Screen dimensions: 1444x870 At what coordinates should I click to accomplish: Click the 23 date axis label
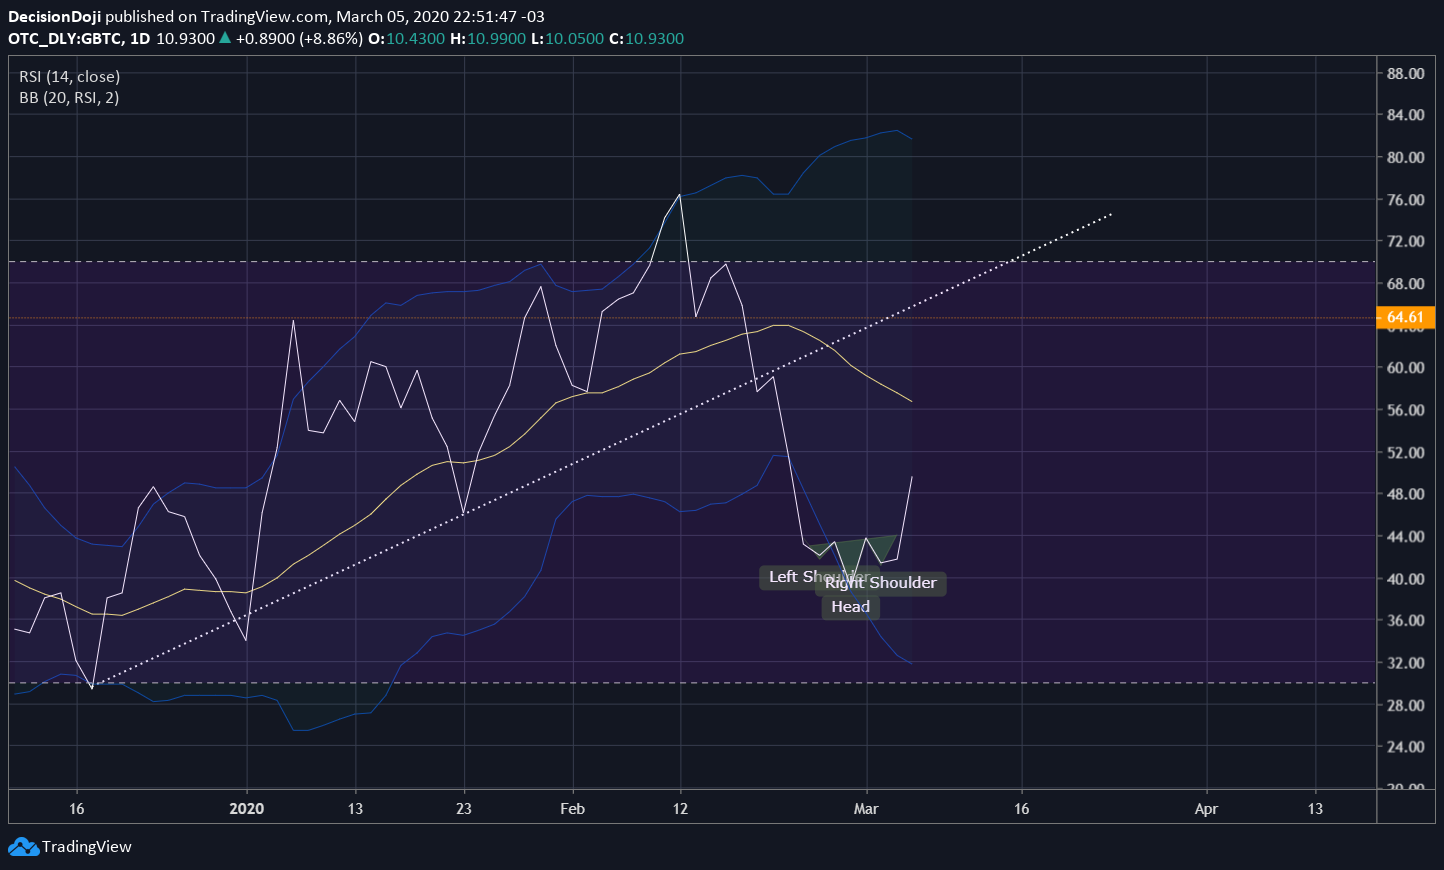click(464, 809)
